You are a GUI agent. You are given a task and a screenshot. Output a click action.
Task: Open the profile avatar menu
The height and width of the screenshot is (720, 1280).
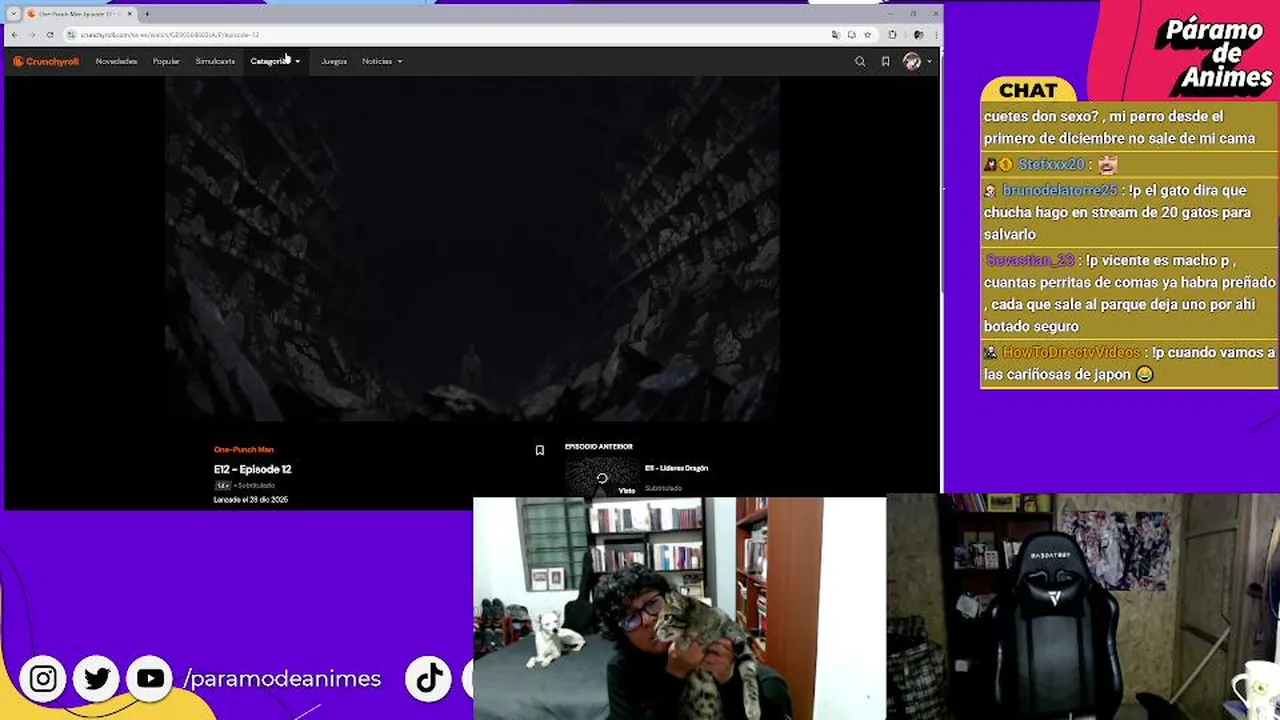point(916,61)
